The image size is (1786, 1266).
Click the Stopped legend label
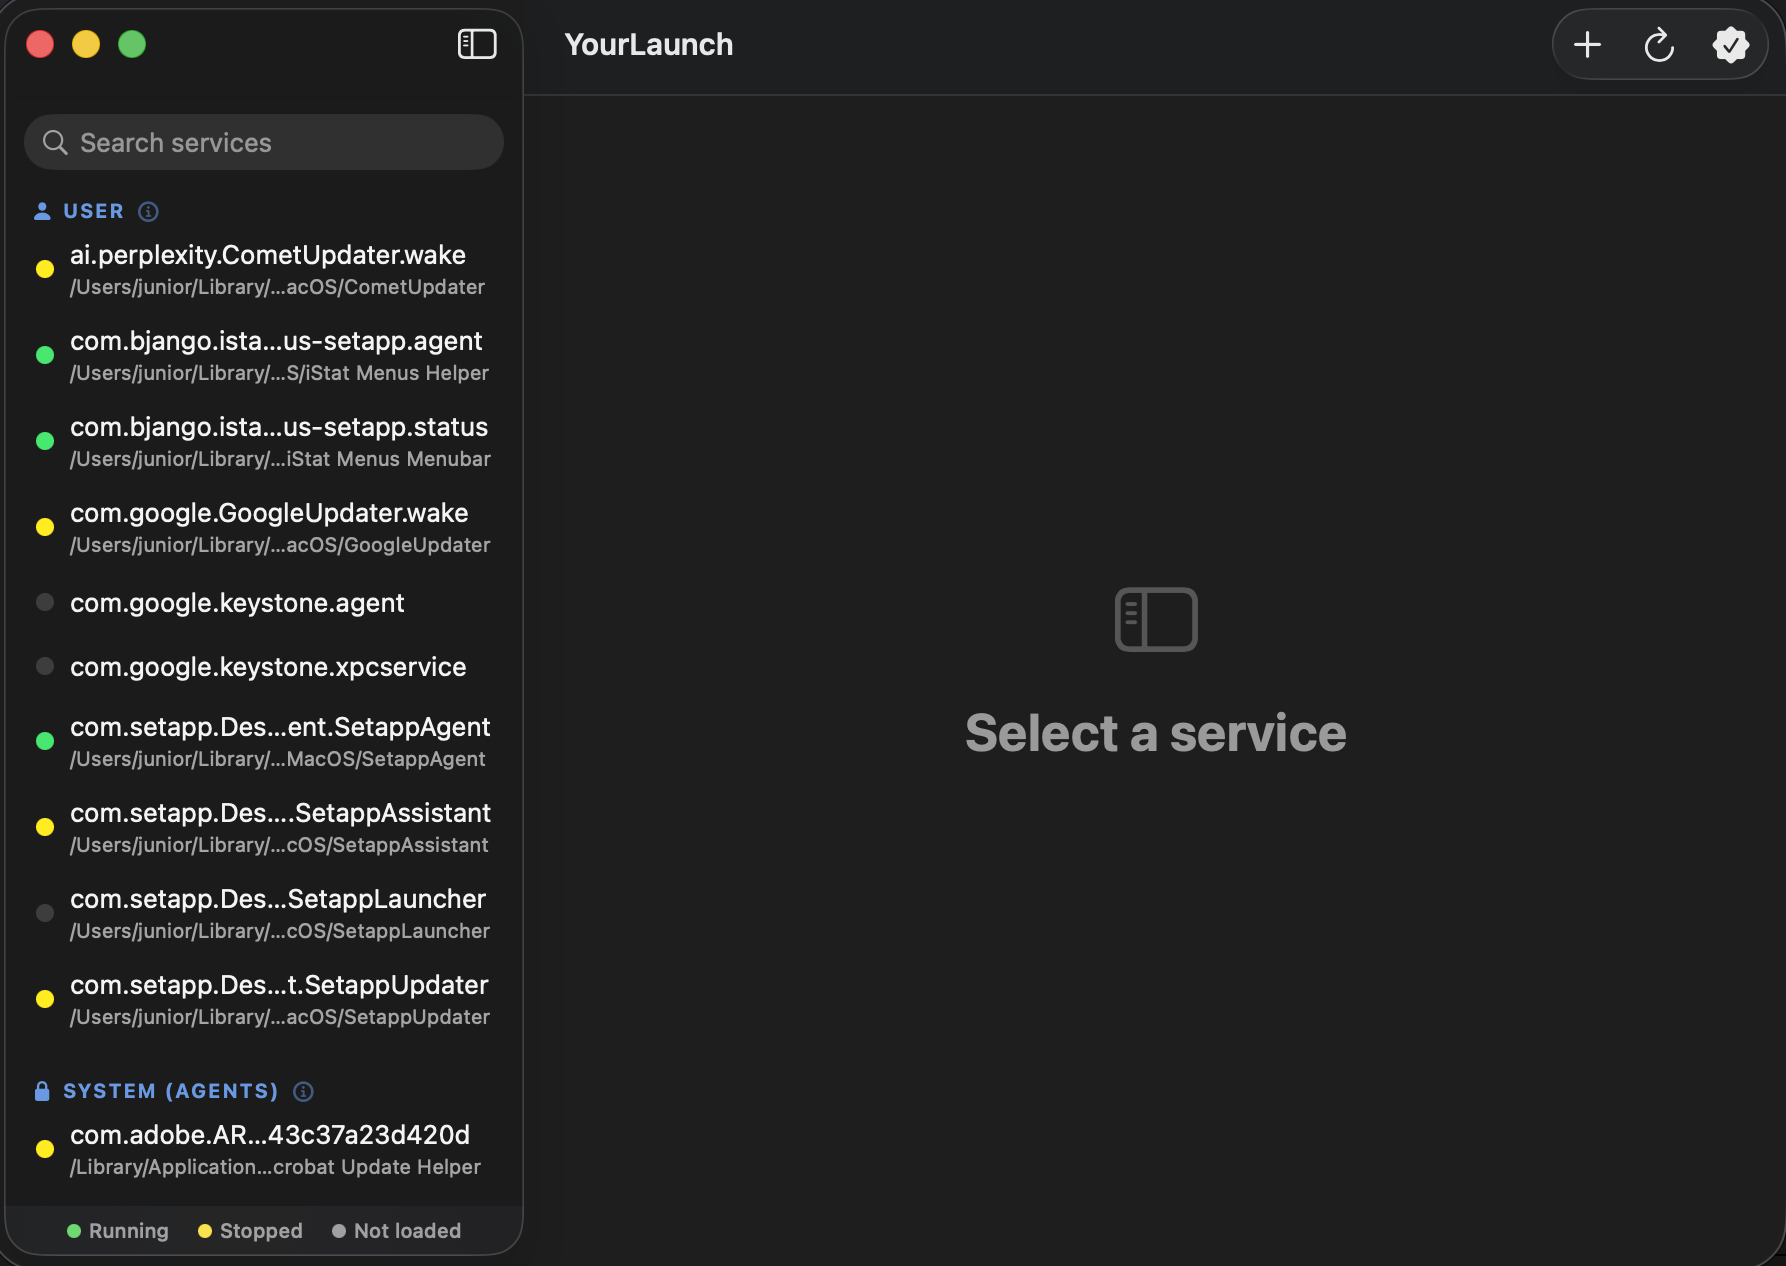(x=261, y=1231)
